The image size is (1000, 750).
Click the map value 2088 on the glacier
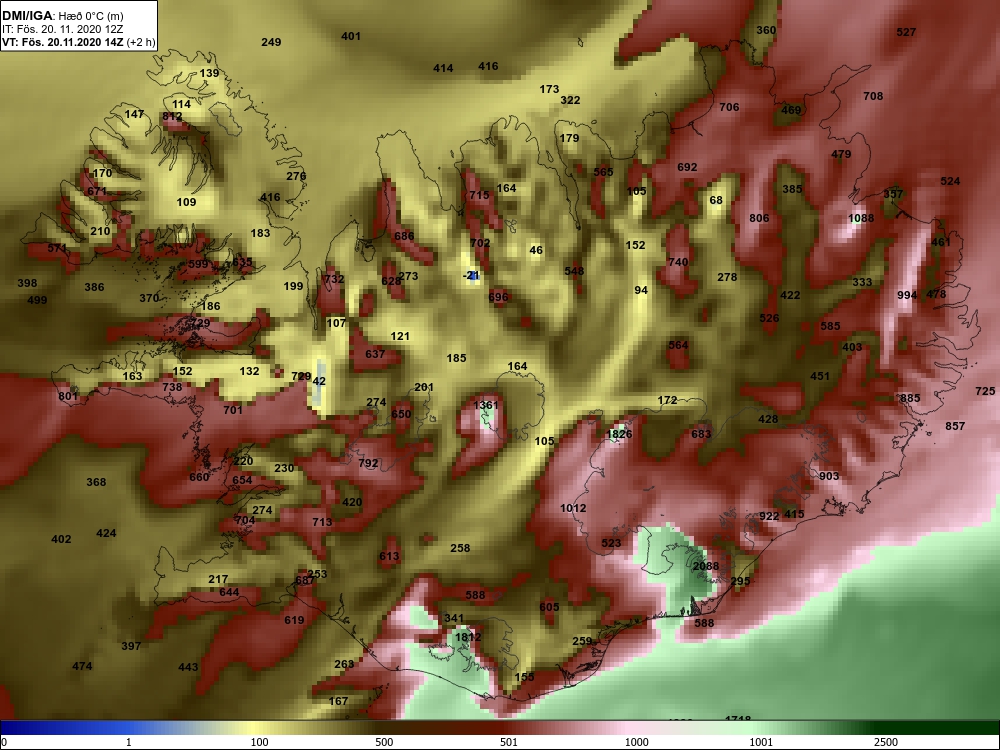point(705,566)
